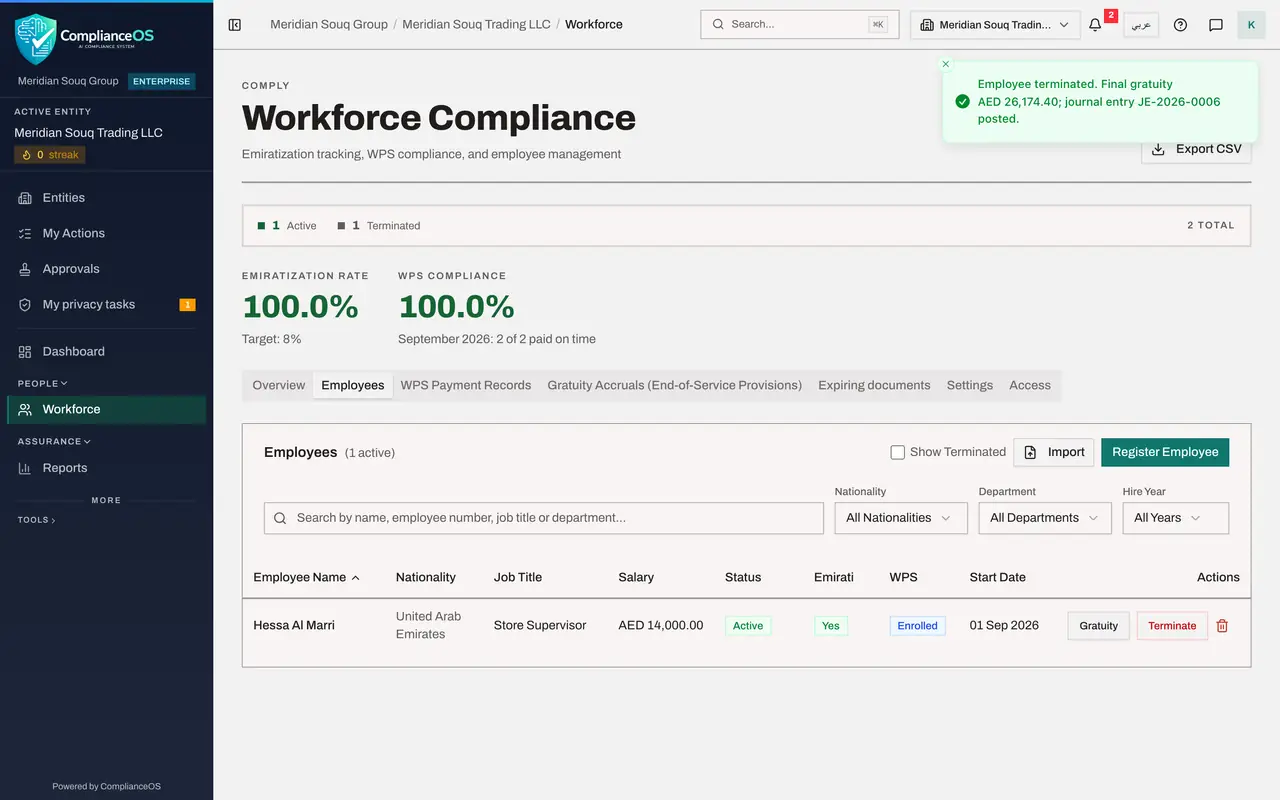The image size is (1280, 800).
Task: Click the Approvals stamp icon
Action: tap(25, 269)
